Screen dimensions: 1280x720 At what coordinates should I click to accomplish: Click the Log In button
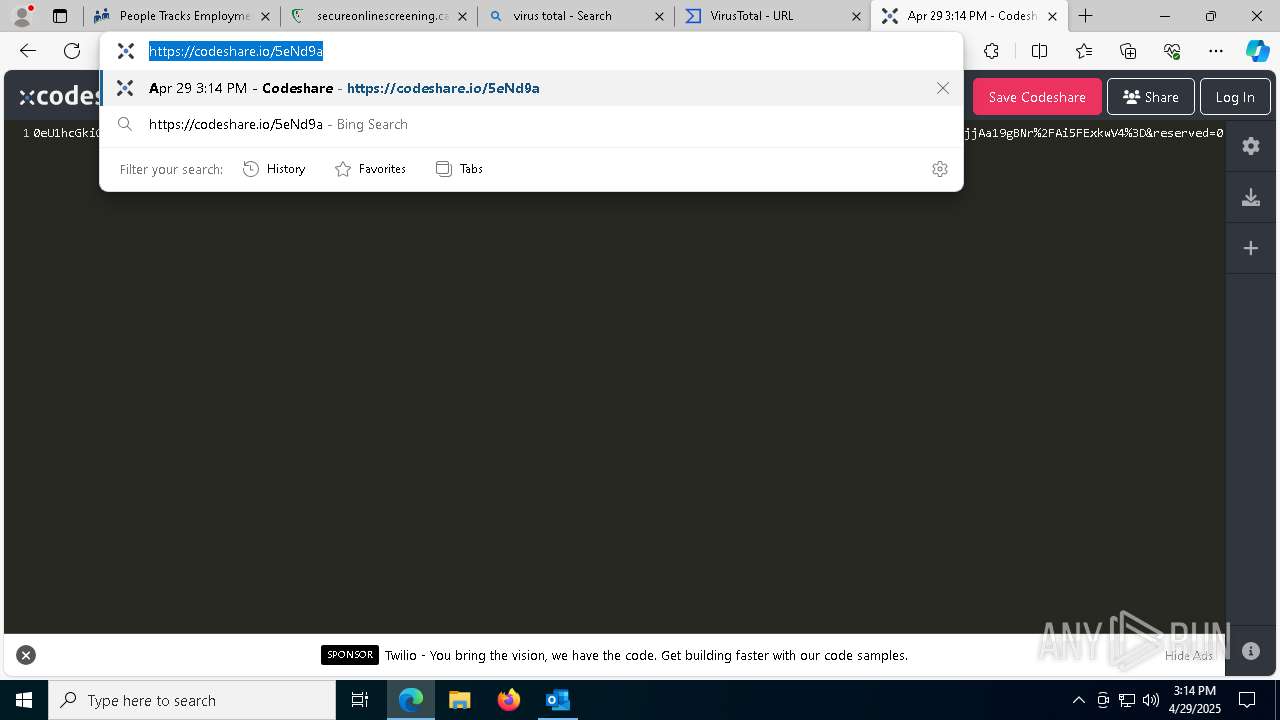pyautogui.click(x=1235, y=97)
